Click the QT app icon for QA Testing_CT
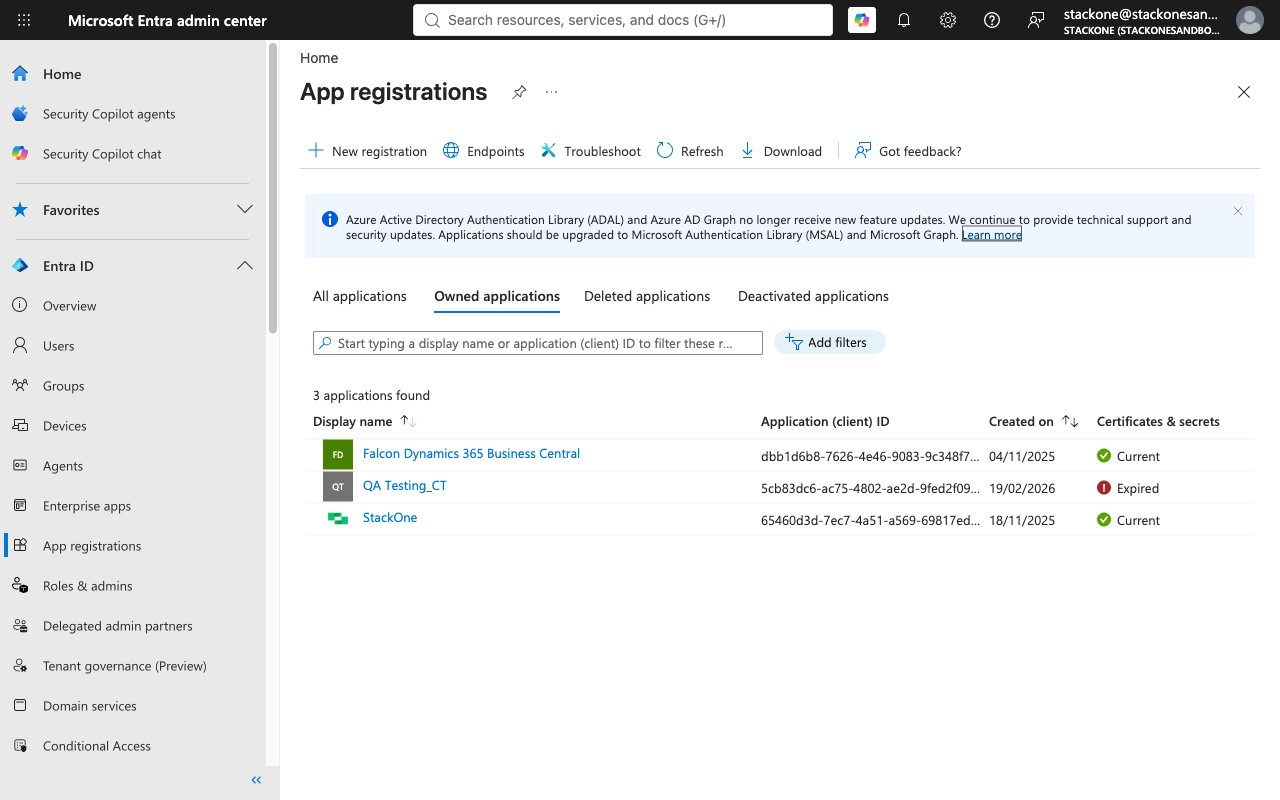Screen dimensions: 1280x800 tap(338, 487)
